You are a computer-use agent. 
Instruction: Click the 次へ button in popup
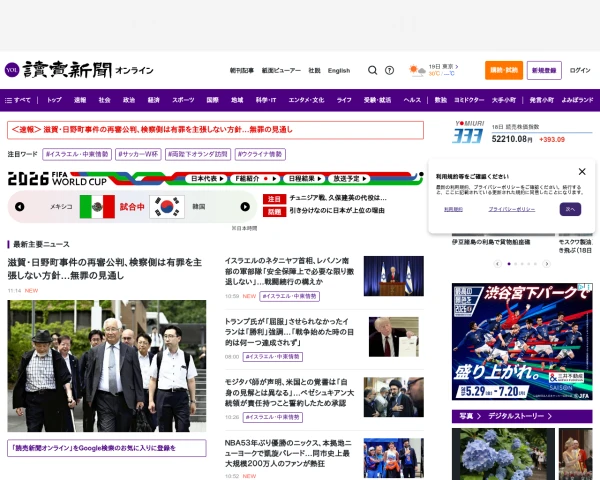click(570, 209)
